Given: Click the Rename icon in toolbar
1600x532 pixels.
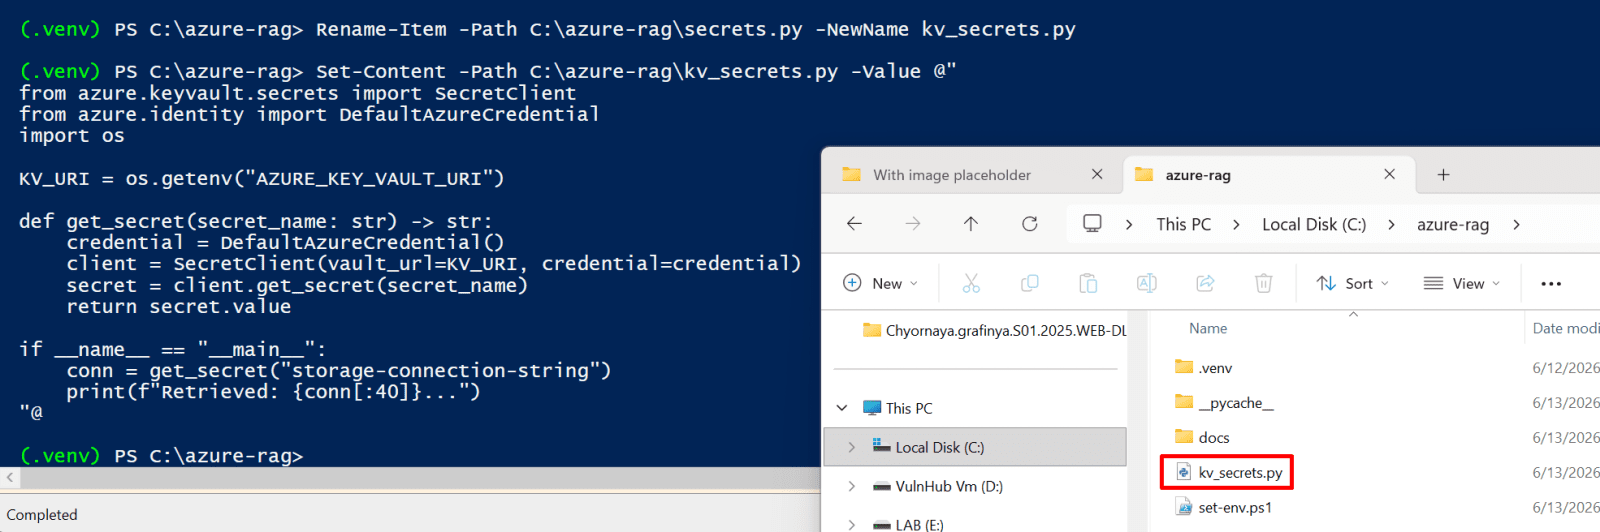Looking at the screenshot, I should (1147, 283).
